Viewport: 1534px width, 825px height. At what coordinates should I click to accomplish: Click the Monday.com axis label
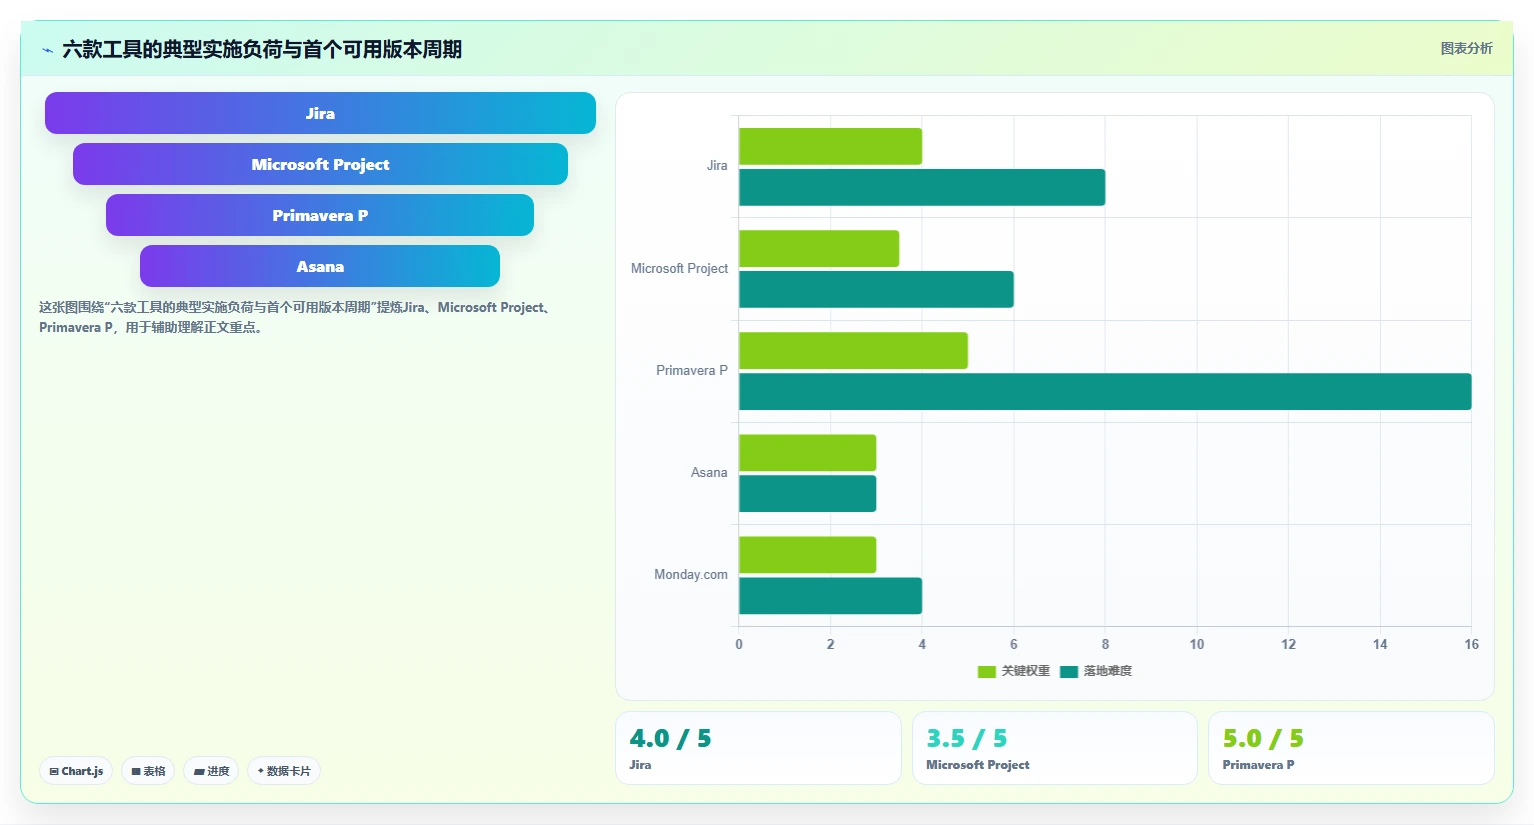[x=691, y=574]
